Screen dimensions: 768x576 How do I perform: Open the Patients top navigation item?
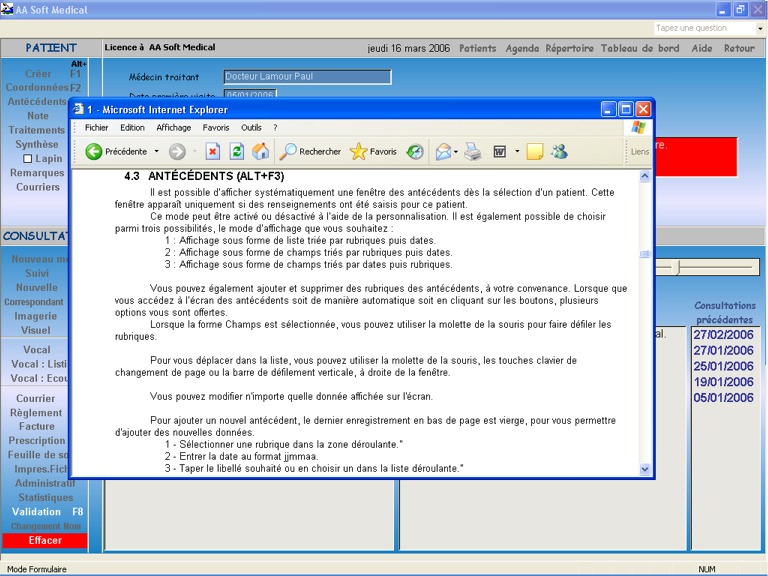(478, 48)
